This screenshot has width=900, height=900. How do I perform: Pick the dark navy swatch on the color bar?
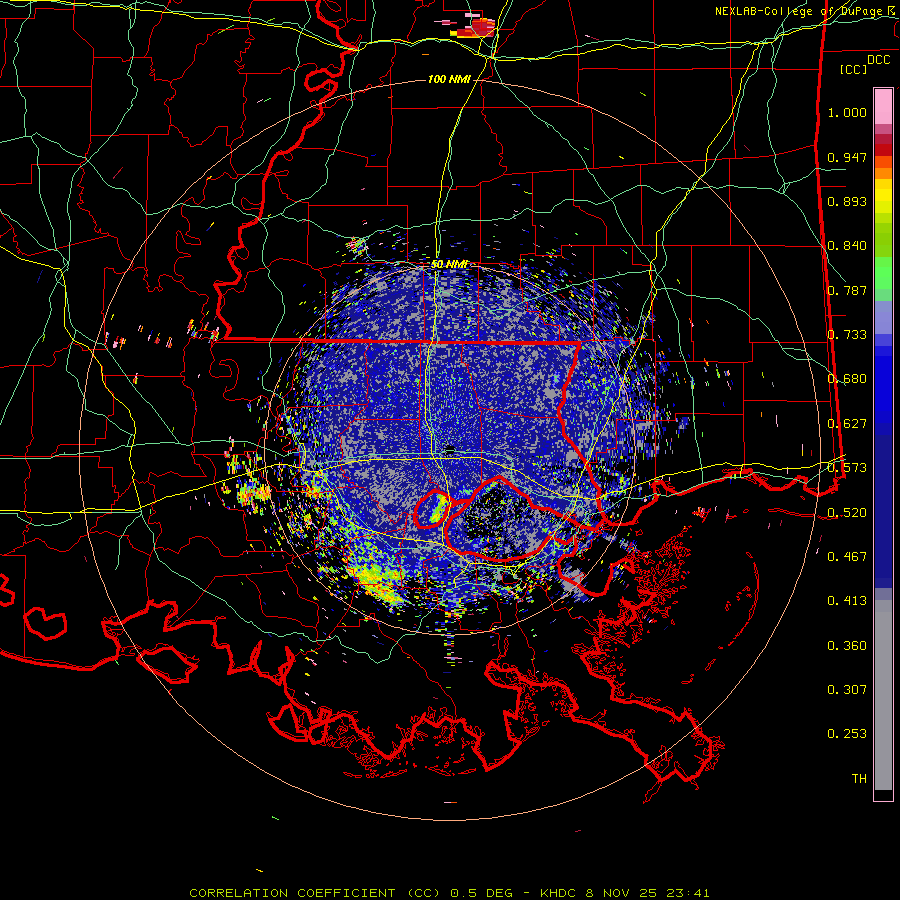click(x=883, y=505)
